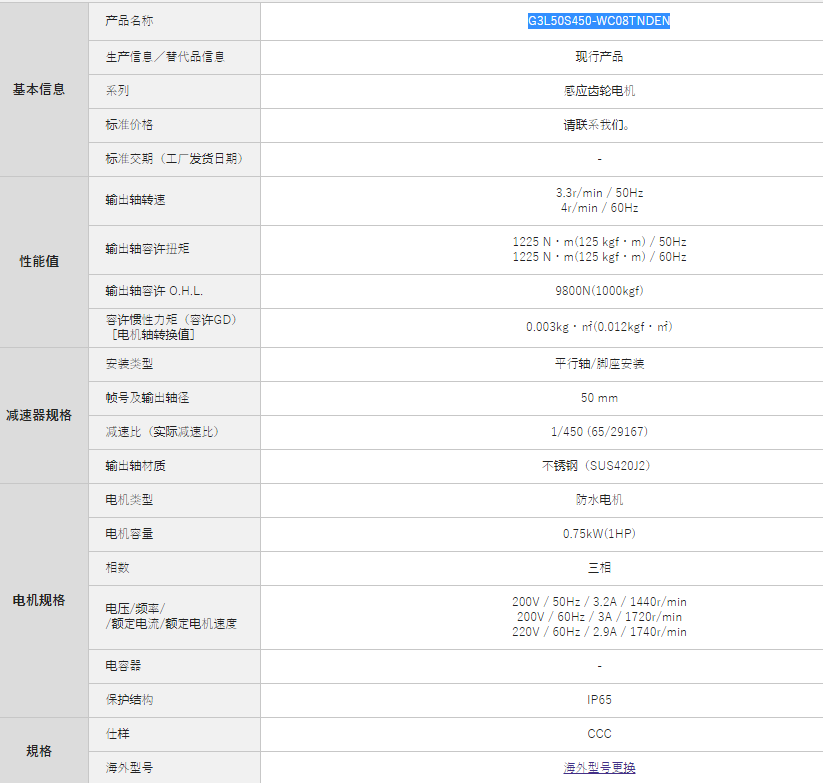Click the 防水电机 motor type value
Viewport: 823px width, 783px height.
pos(599,500)
